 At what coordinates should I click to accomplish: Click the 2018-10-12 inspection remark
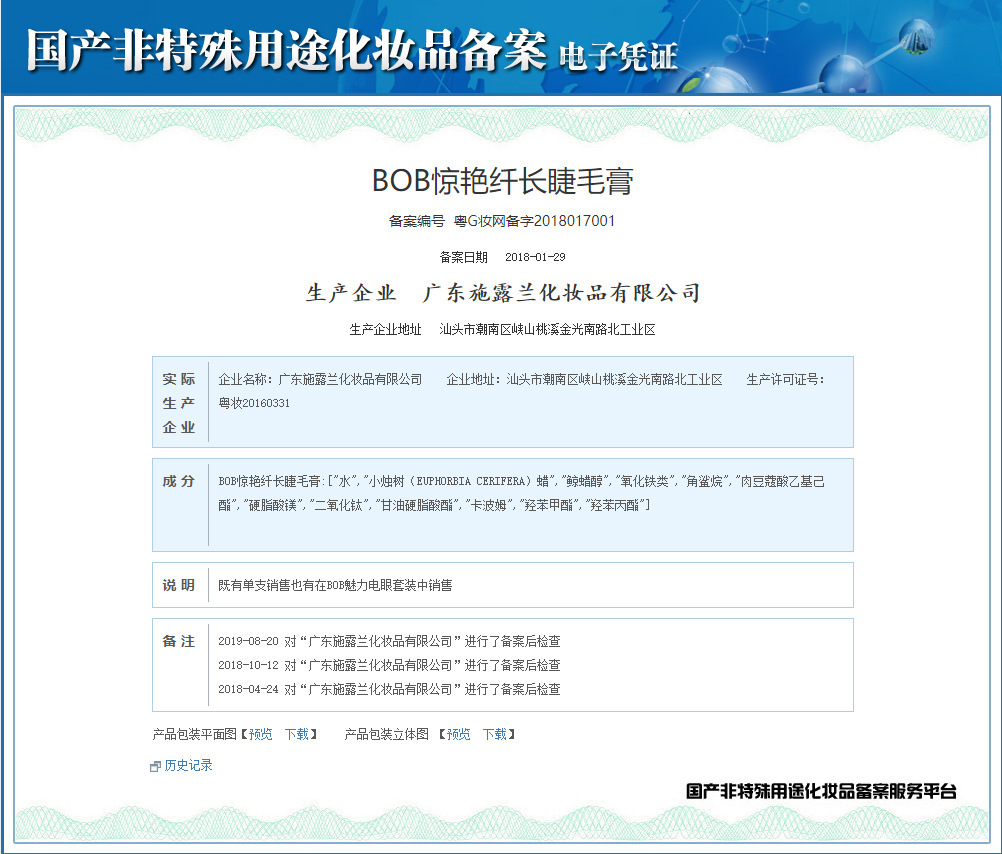tap(389, 665)
